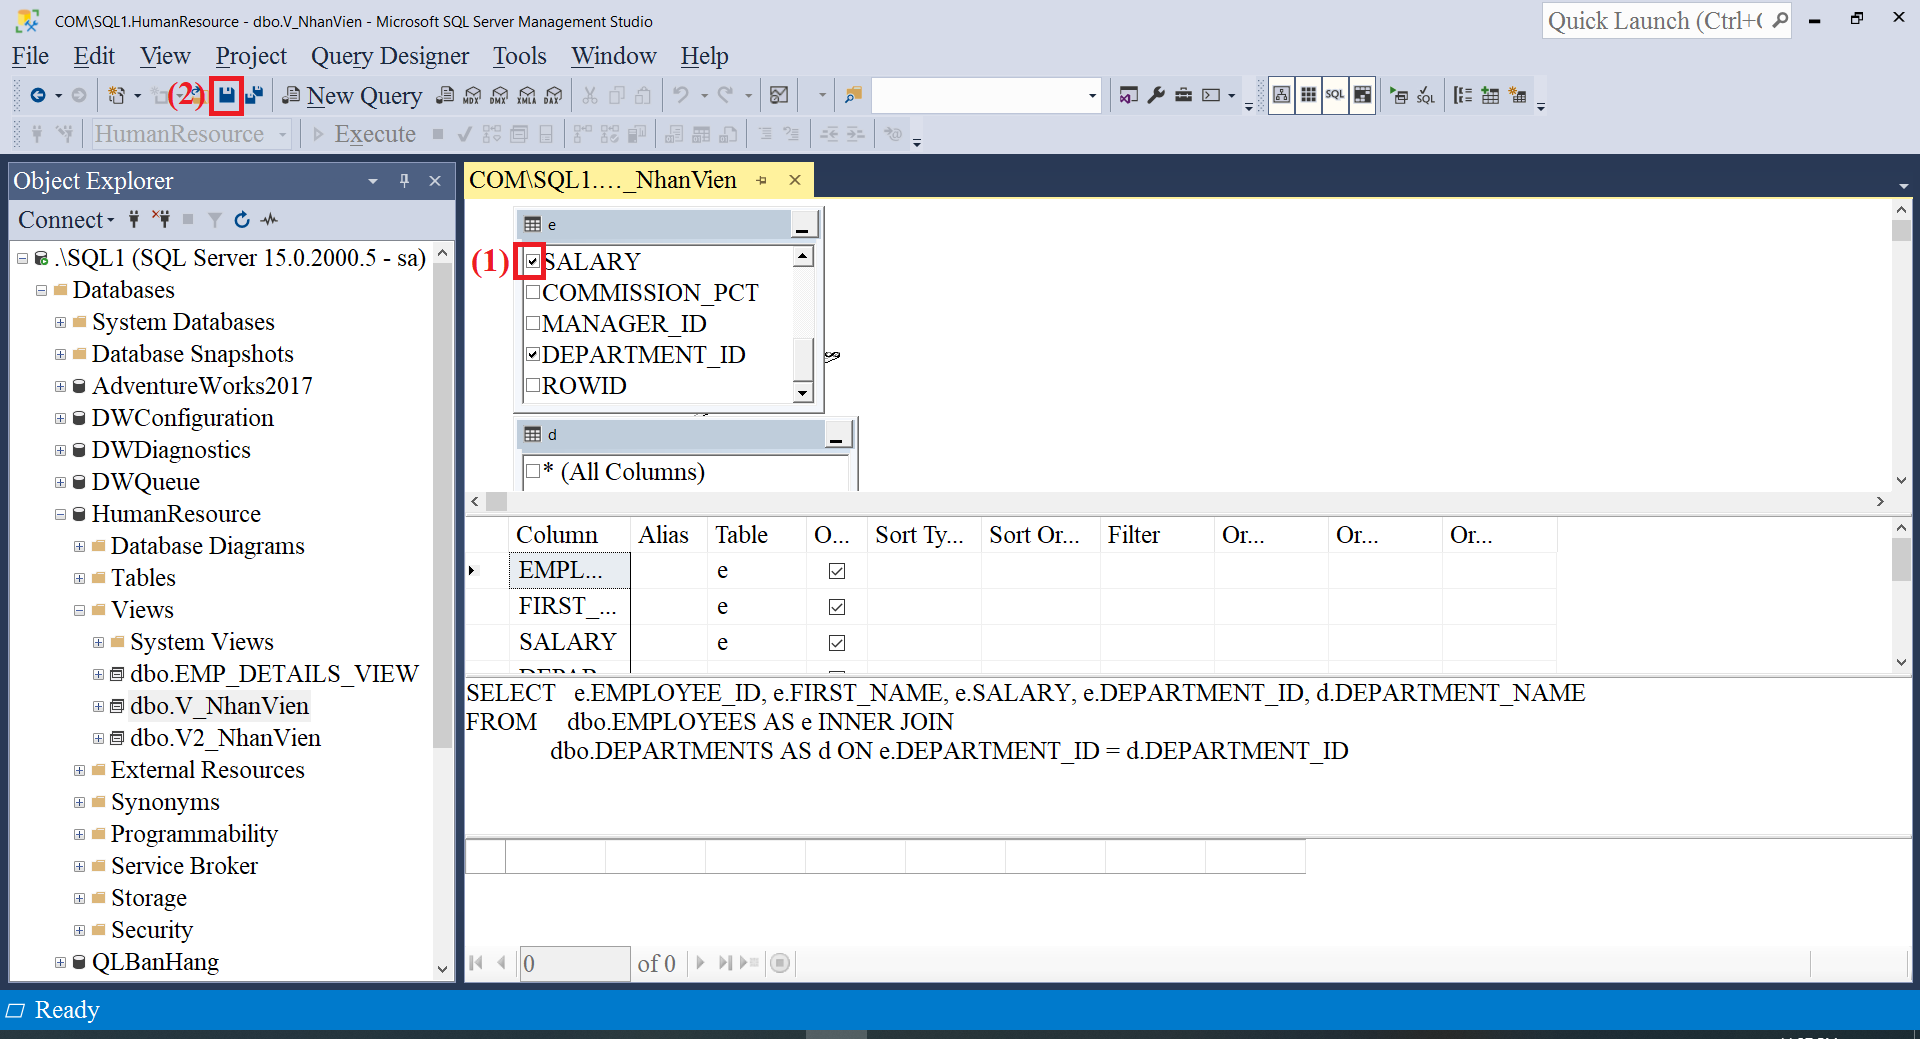The image size is (1920, 1039).
Task: Uncheck the SALARY column checkbox
Action: 533,261
